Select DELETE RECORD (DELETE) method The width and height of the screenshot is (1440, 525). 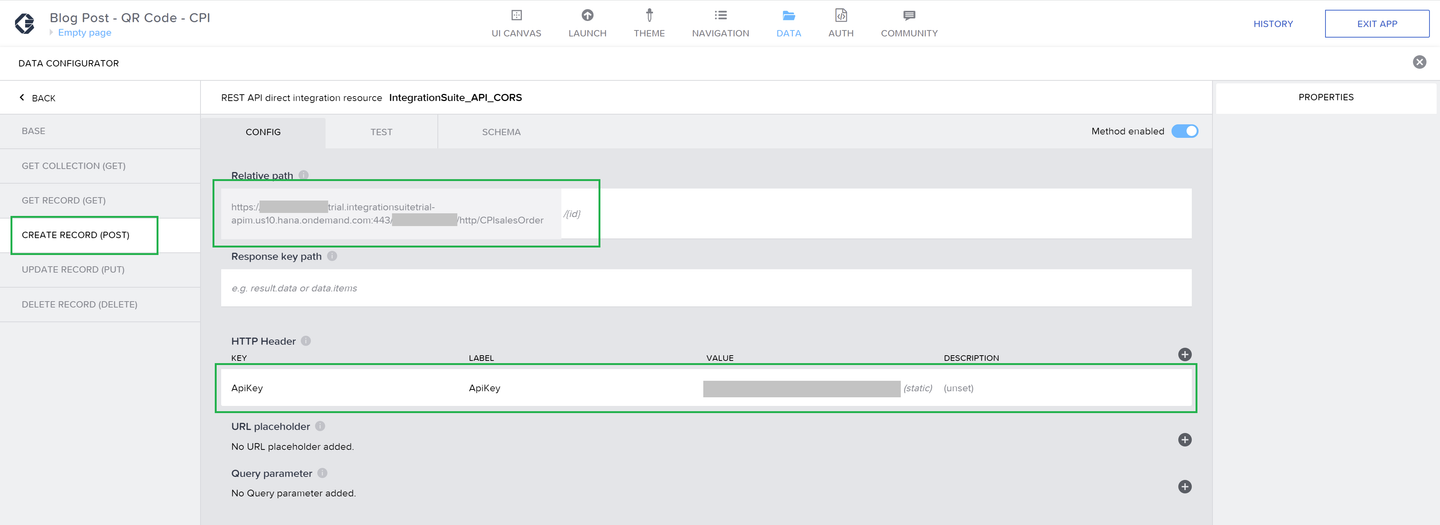coord(100,304)
